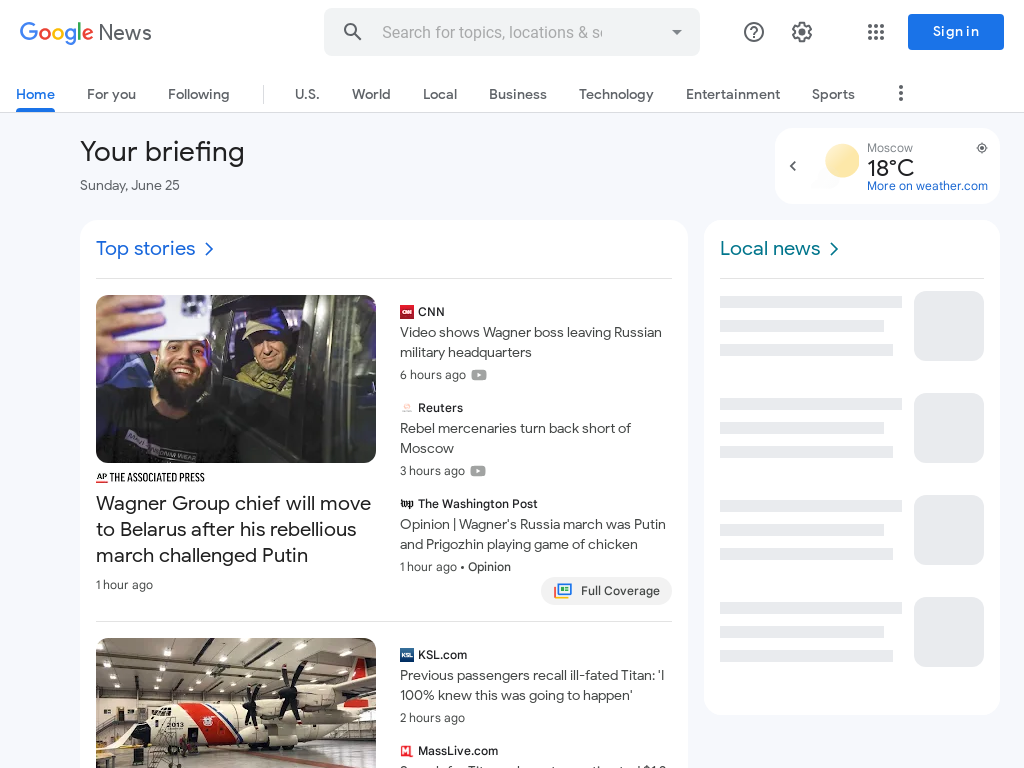
Task: Click the MassLive.com source icon
Action: click(x=407, y=751)
